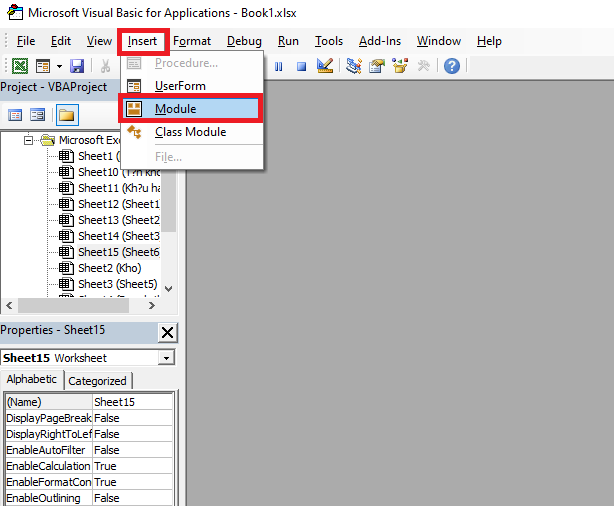The width and height of the screenshot is (614, 506).
Task: Click the DisplayPageBreak property value False
Action: tap(132, 418)
